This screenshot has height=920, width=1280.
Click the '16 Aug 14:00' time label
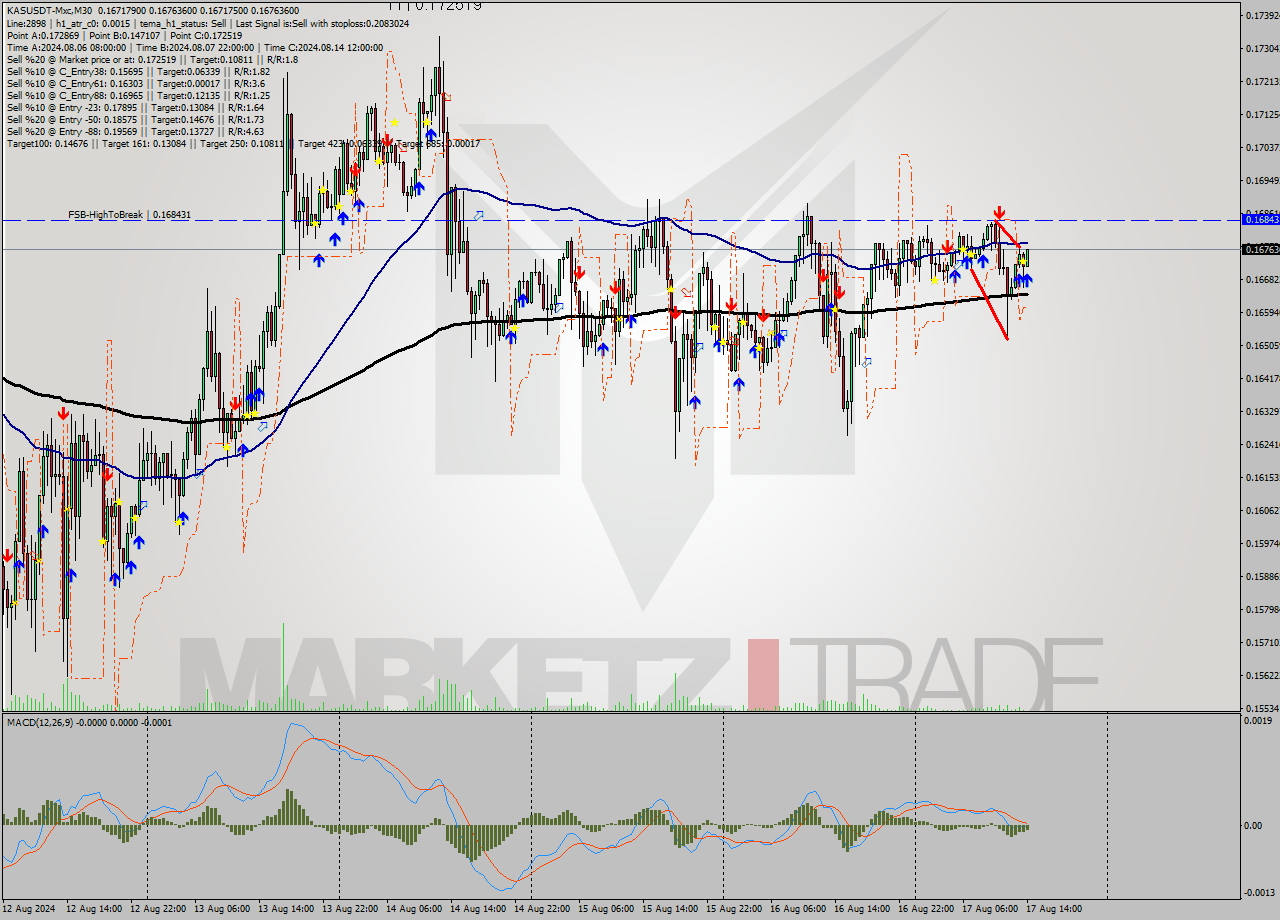pyautogui.click(x=862, y=909)
